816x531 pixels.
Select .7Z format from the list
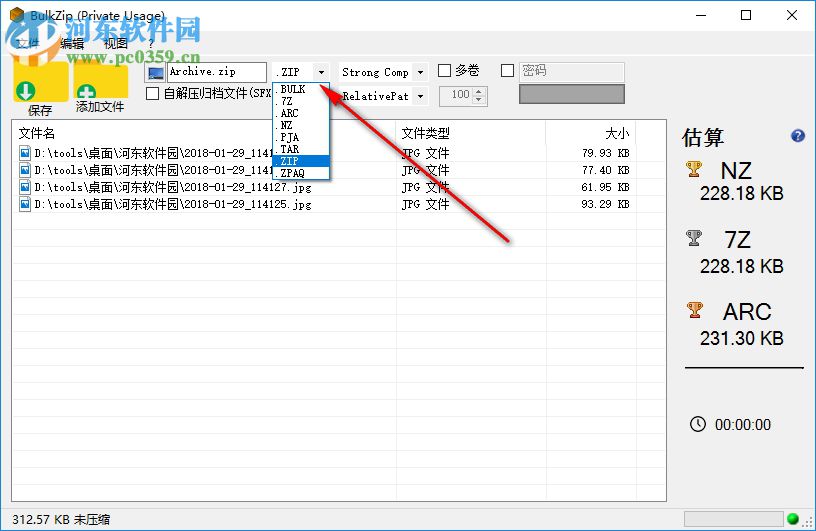coord(301,102)
